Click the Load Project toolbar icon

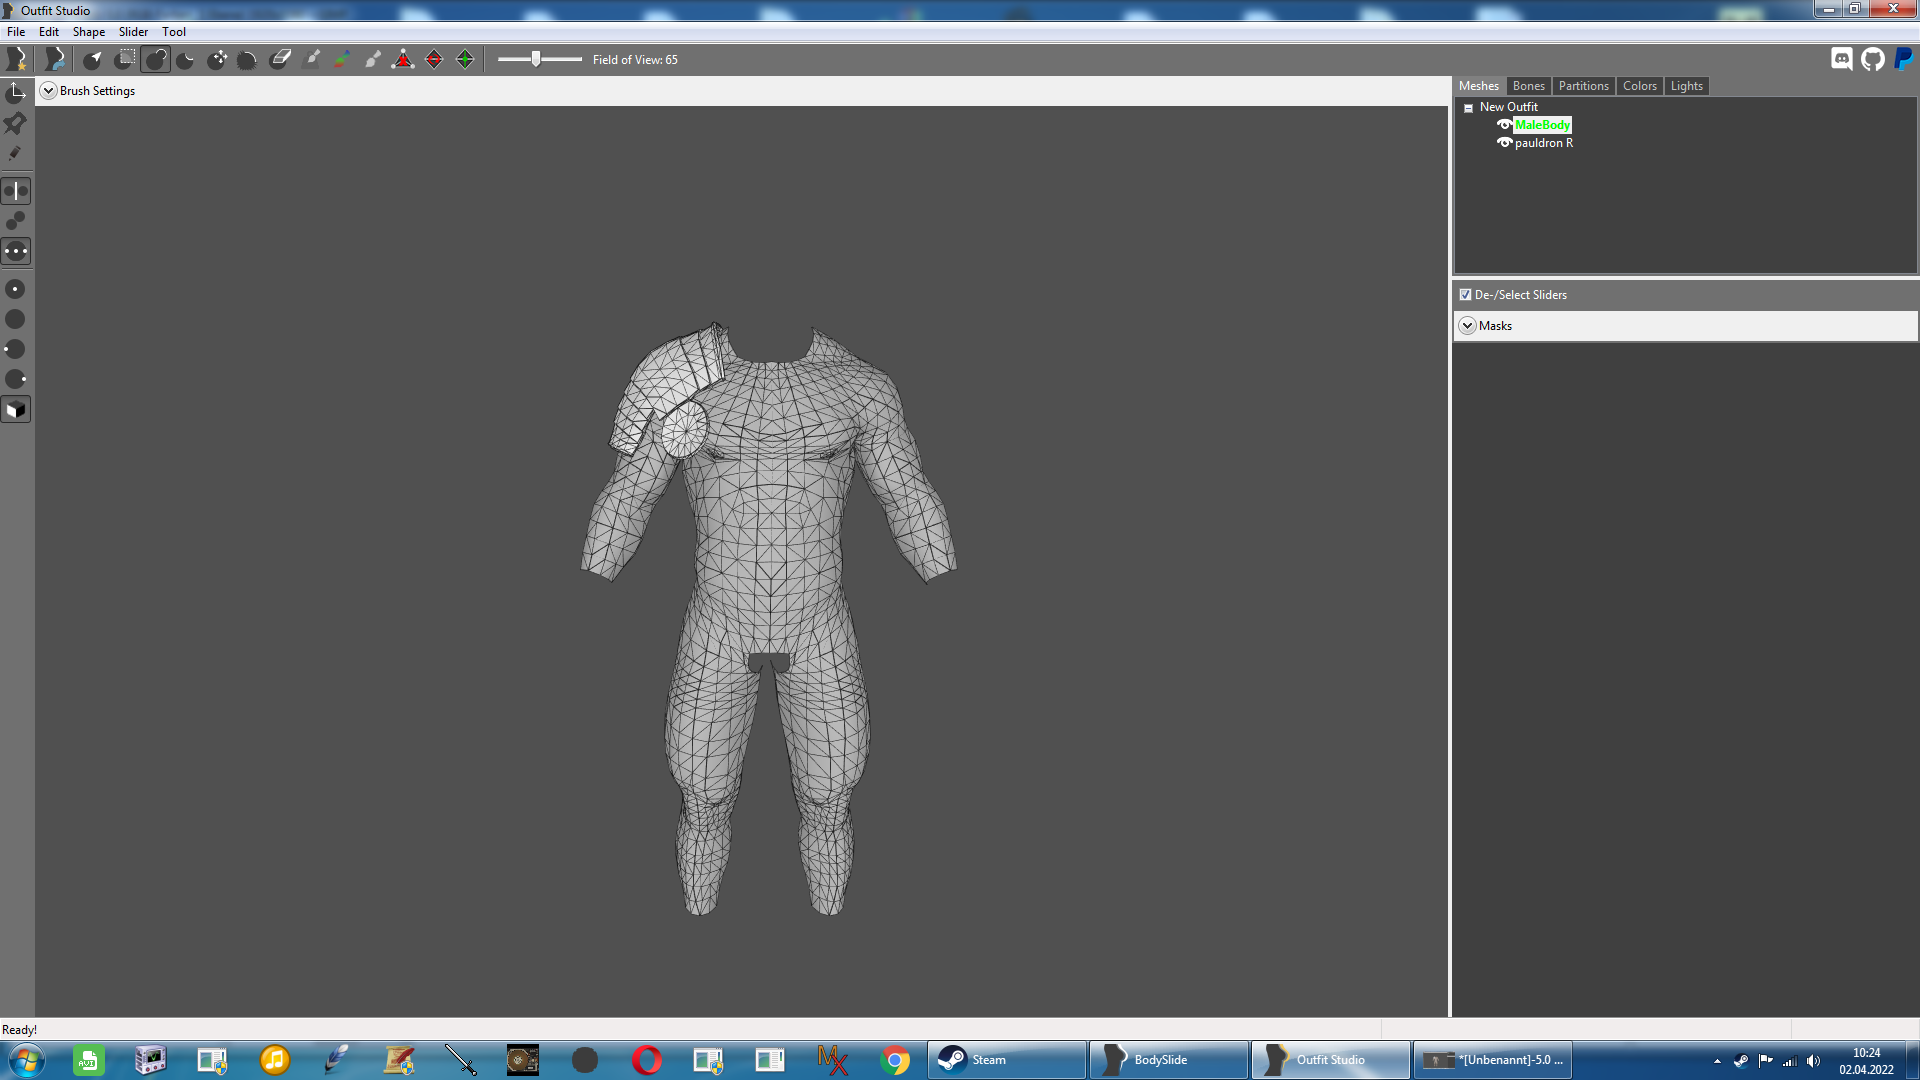[x=55, y=60]
